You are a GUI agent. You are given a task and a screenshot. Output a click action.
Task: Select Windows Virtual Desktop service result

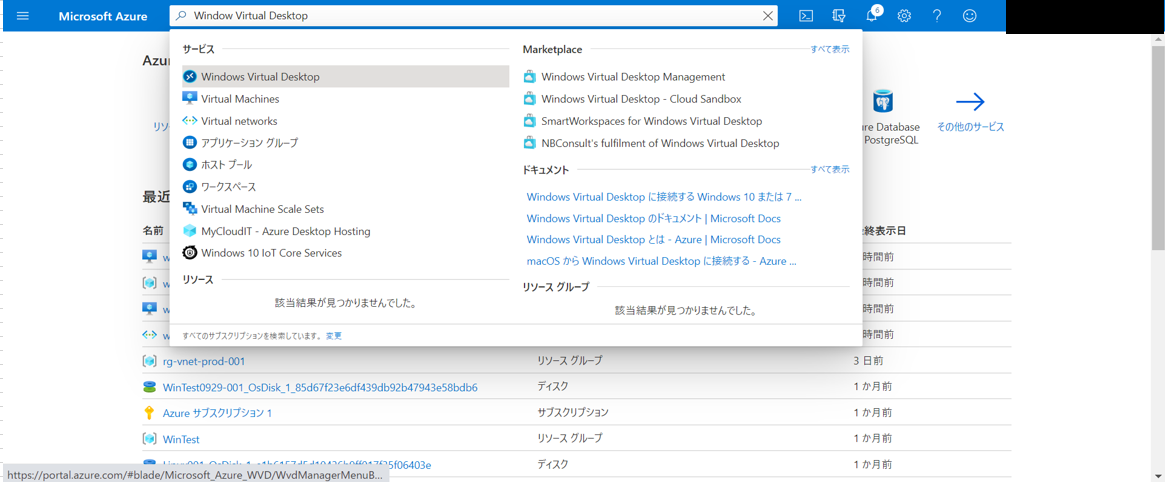[x=345, y=76]
